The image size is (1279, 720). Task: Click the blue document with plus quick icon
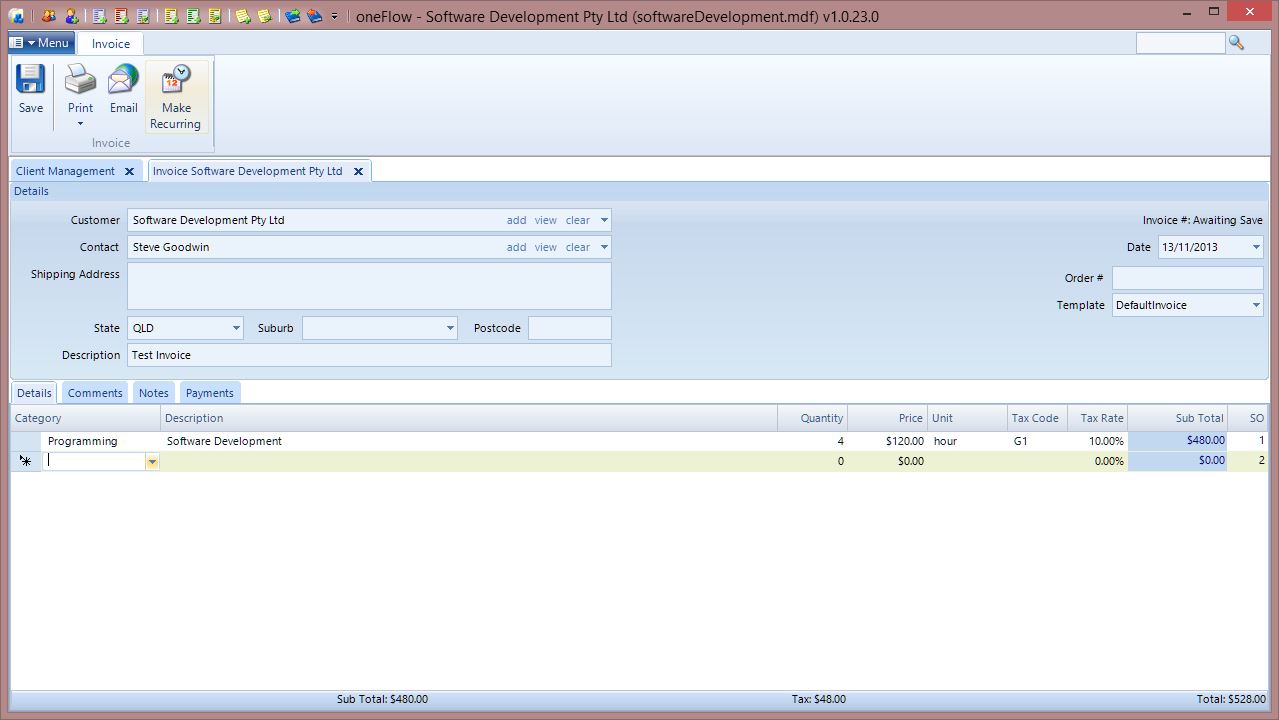pos(99,16)
